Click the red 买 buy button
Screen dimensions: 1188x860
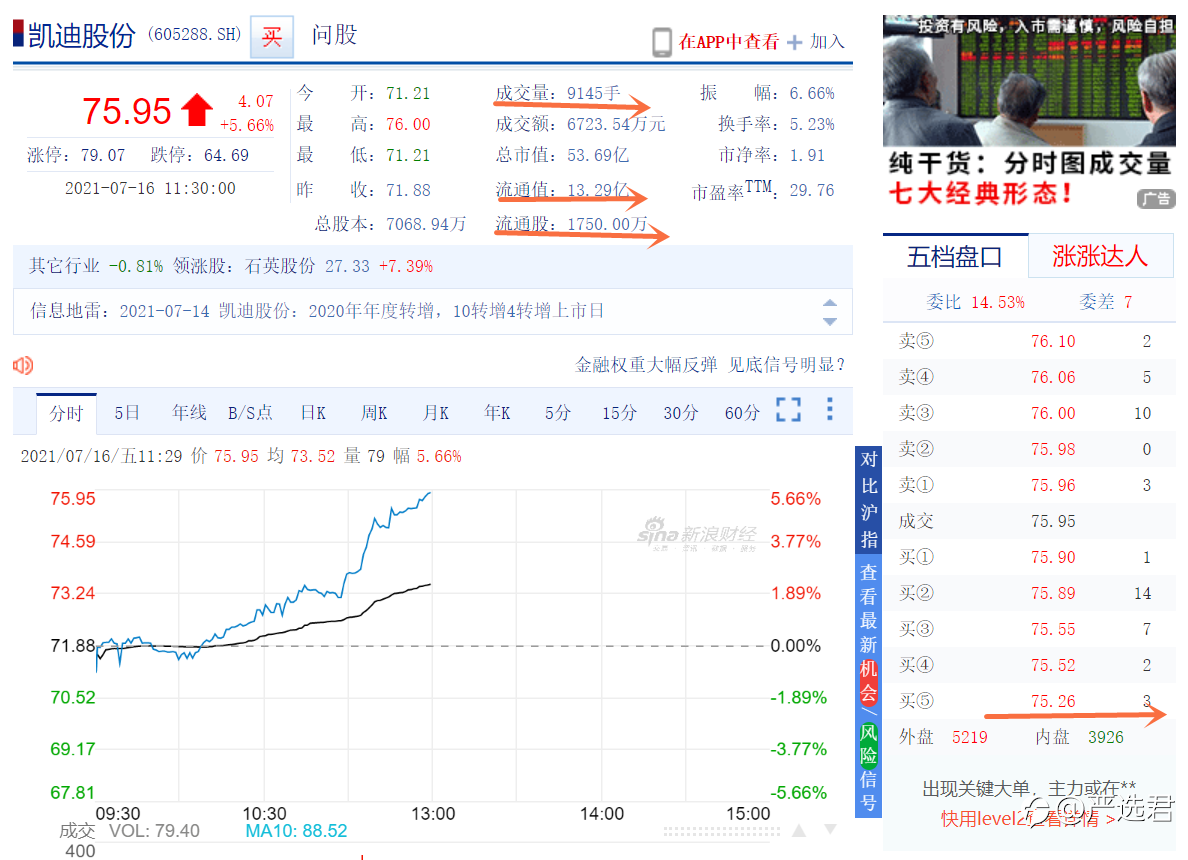[272, 36]
